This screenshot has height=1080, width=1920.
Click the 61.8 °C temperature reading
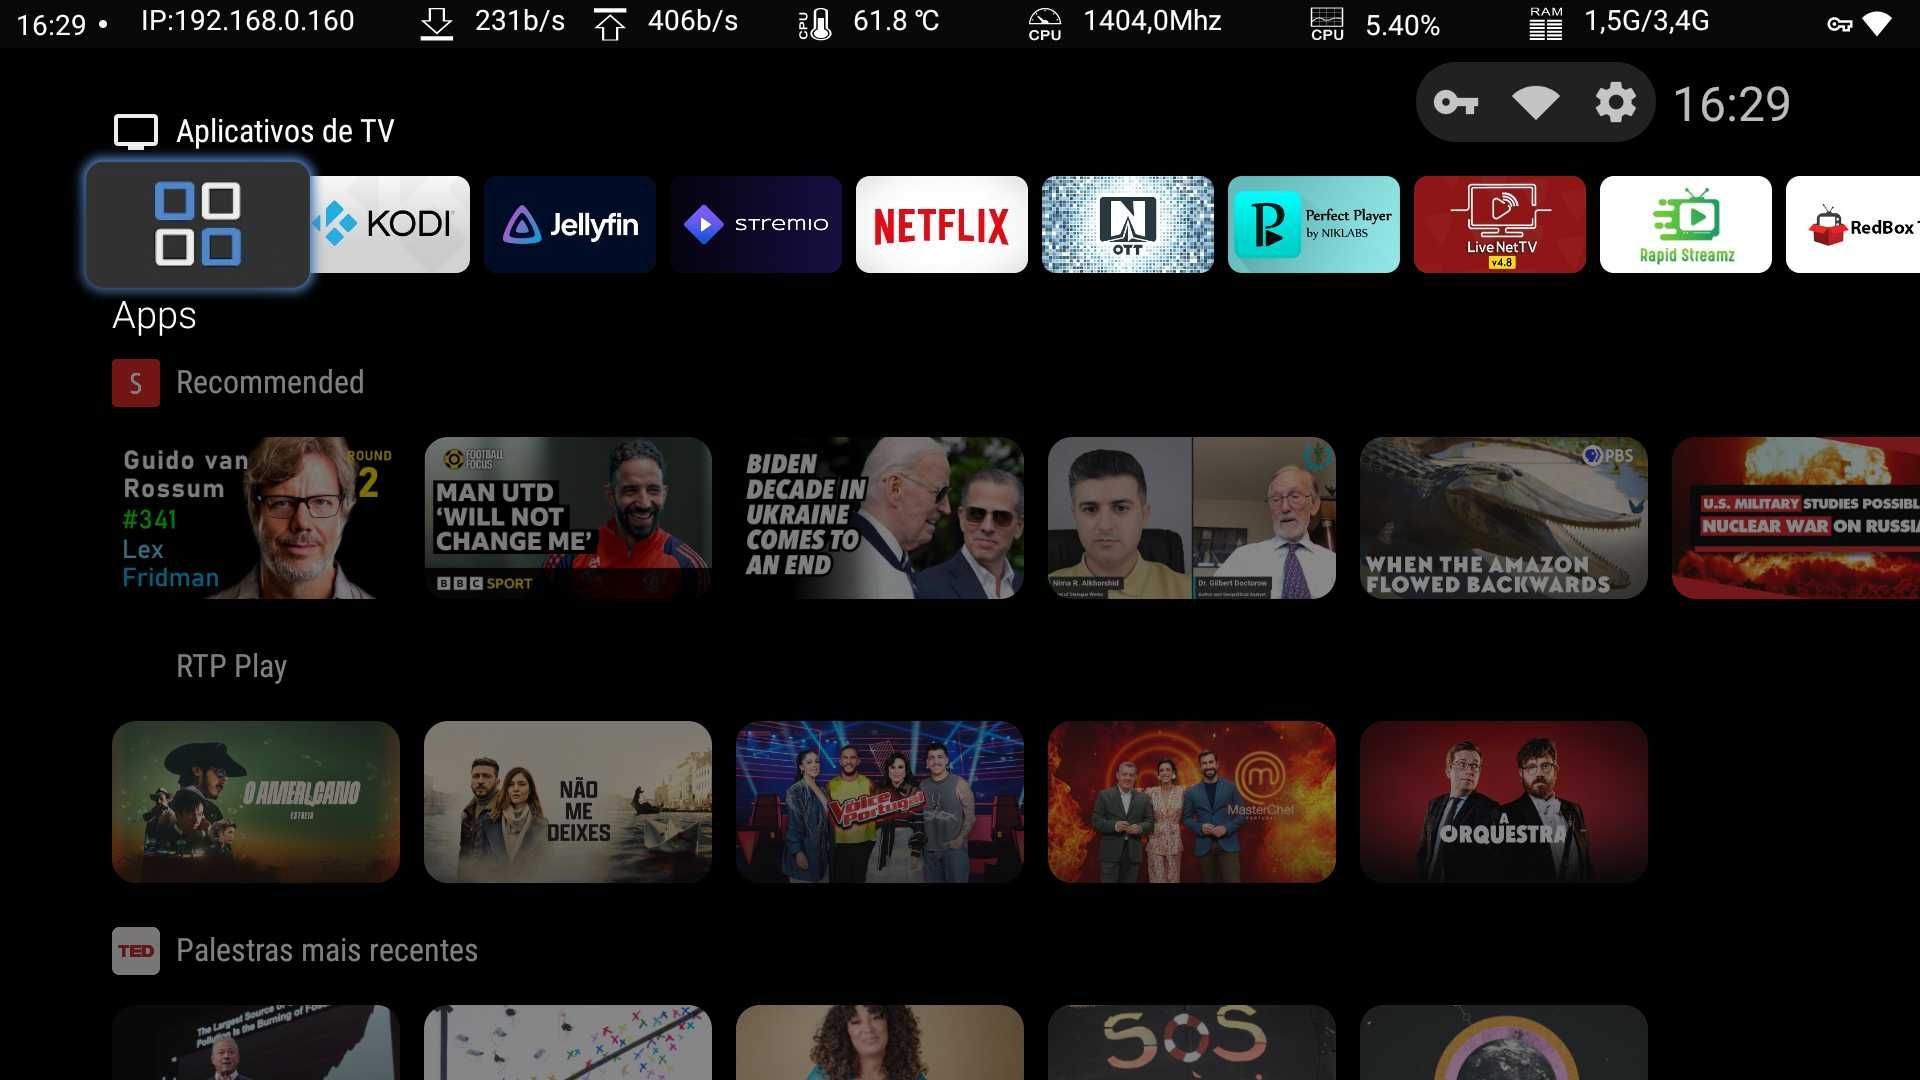pos(896,21)
